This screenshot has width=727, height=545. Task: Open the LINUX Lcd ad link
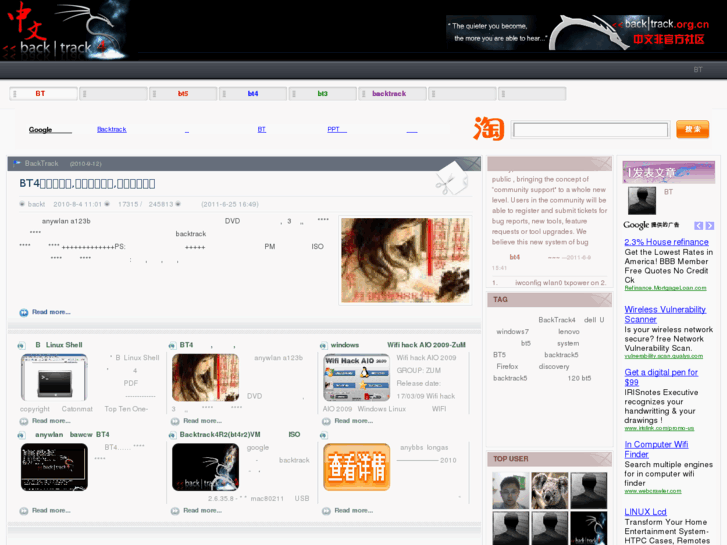(645, 512)
